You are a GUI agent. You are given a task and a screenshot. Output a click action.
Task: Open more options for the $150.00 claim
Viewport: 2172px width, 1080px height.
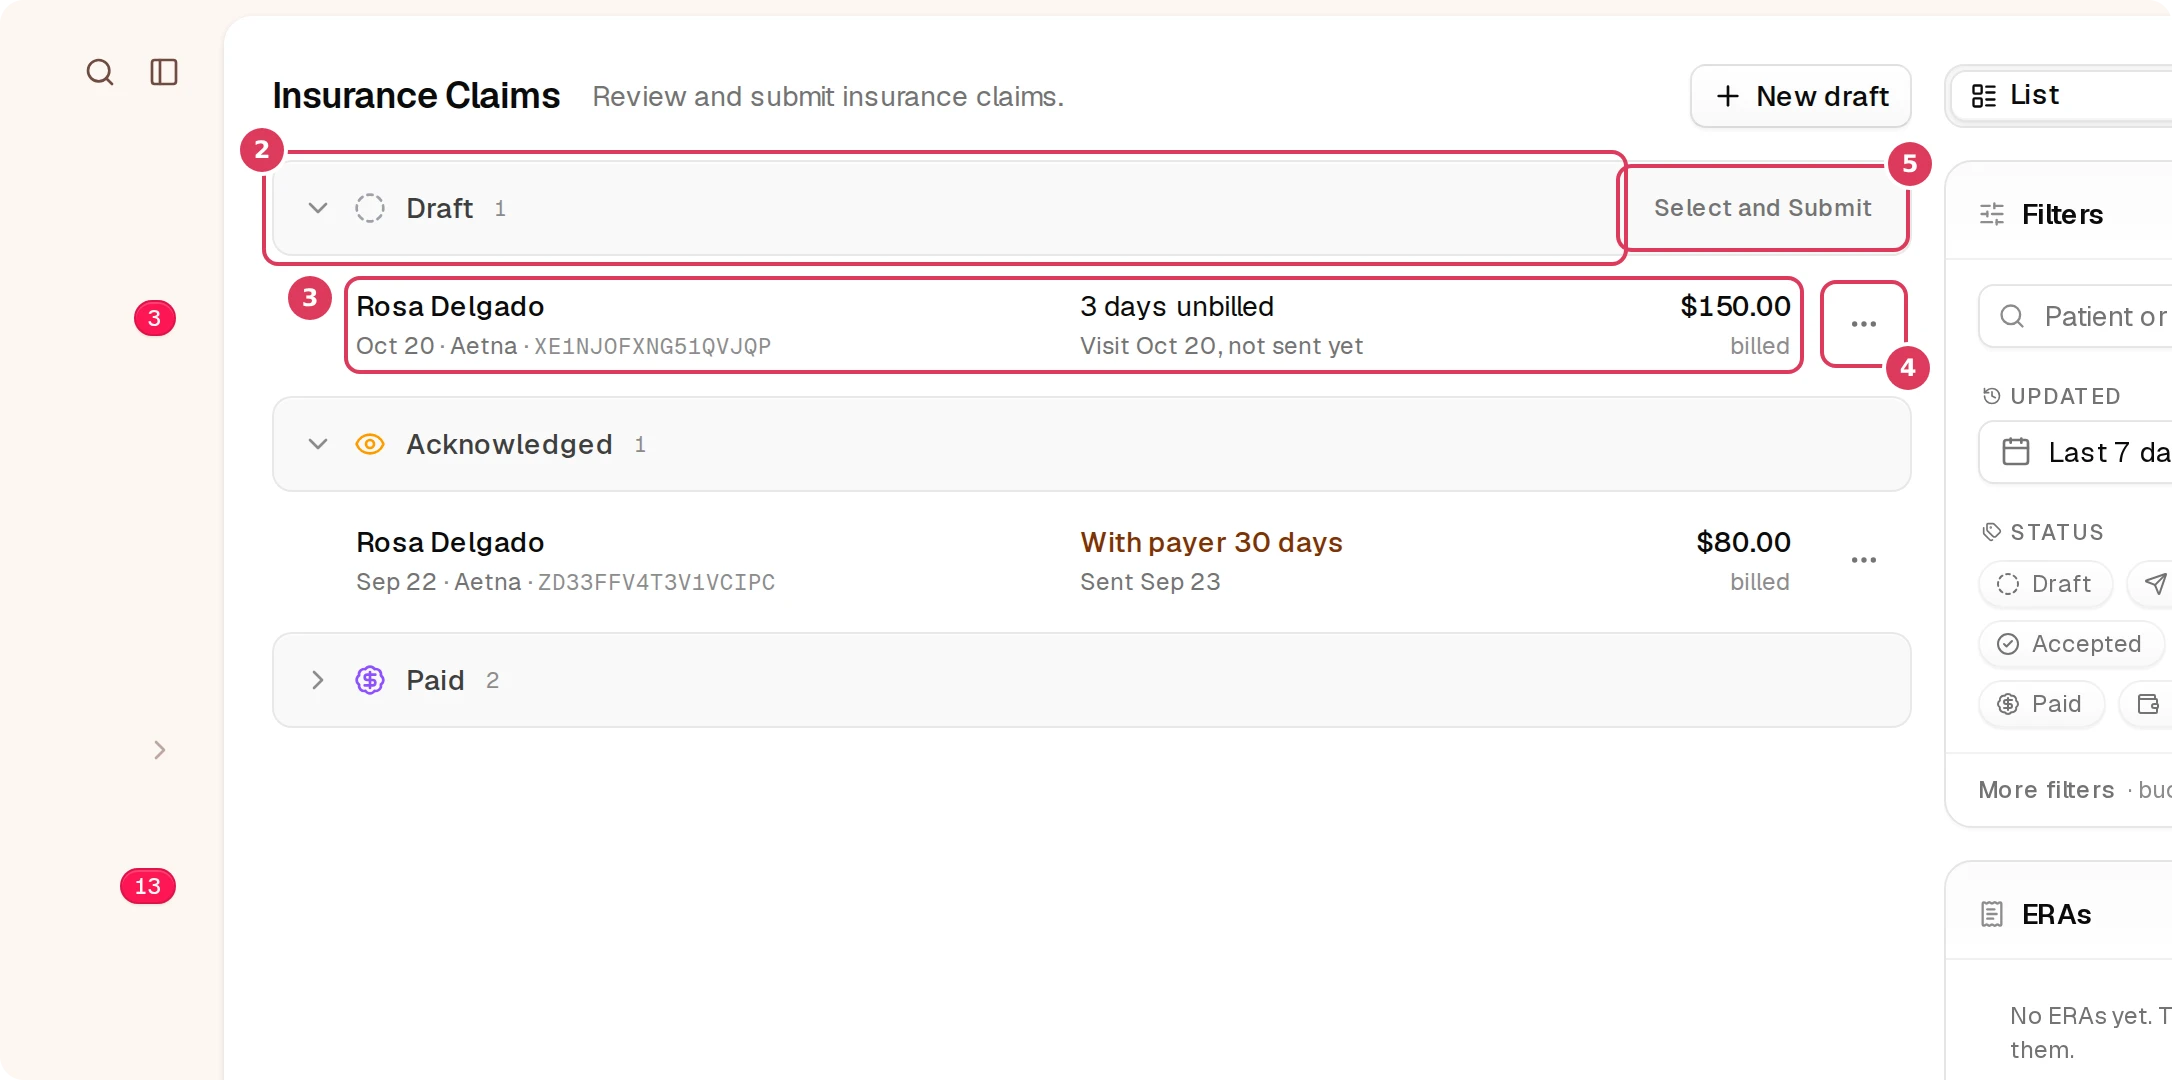(x=1864, y=324)
